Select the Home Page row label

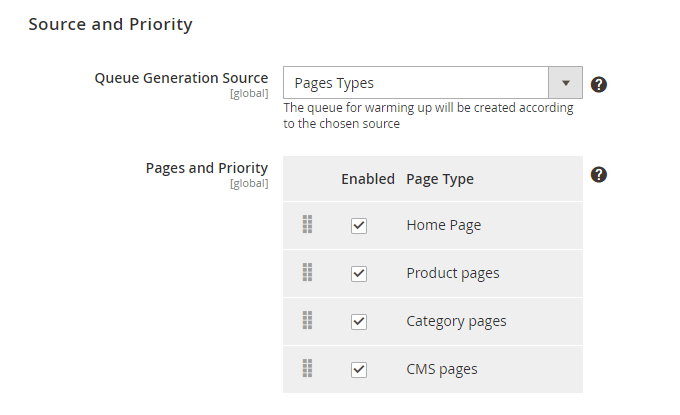click(443, 225)
